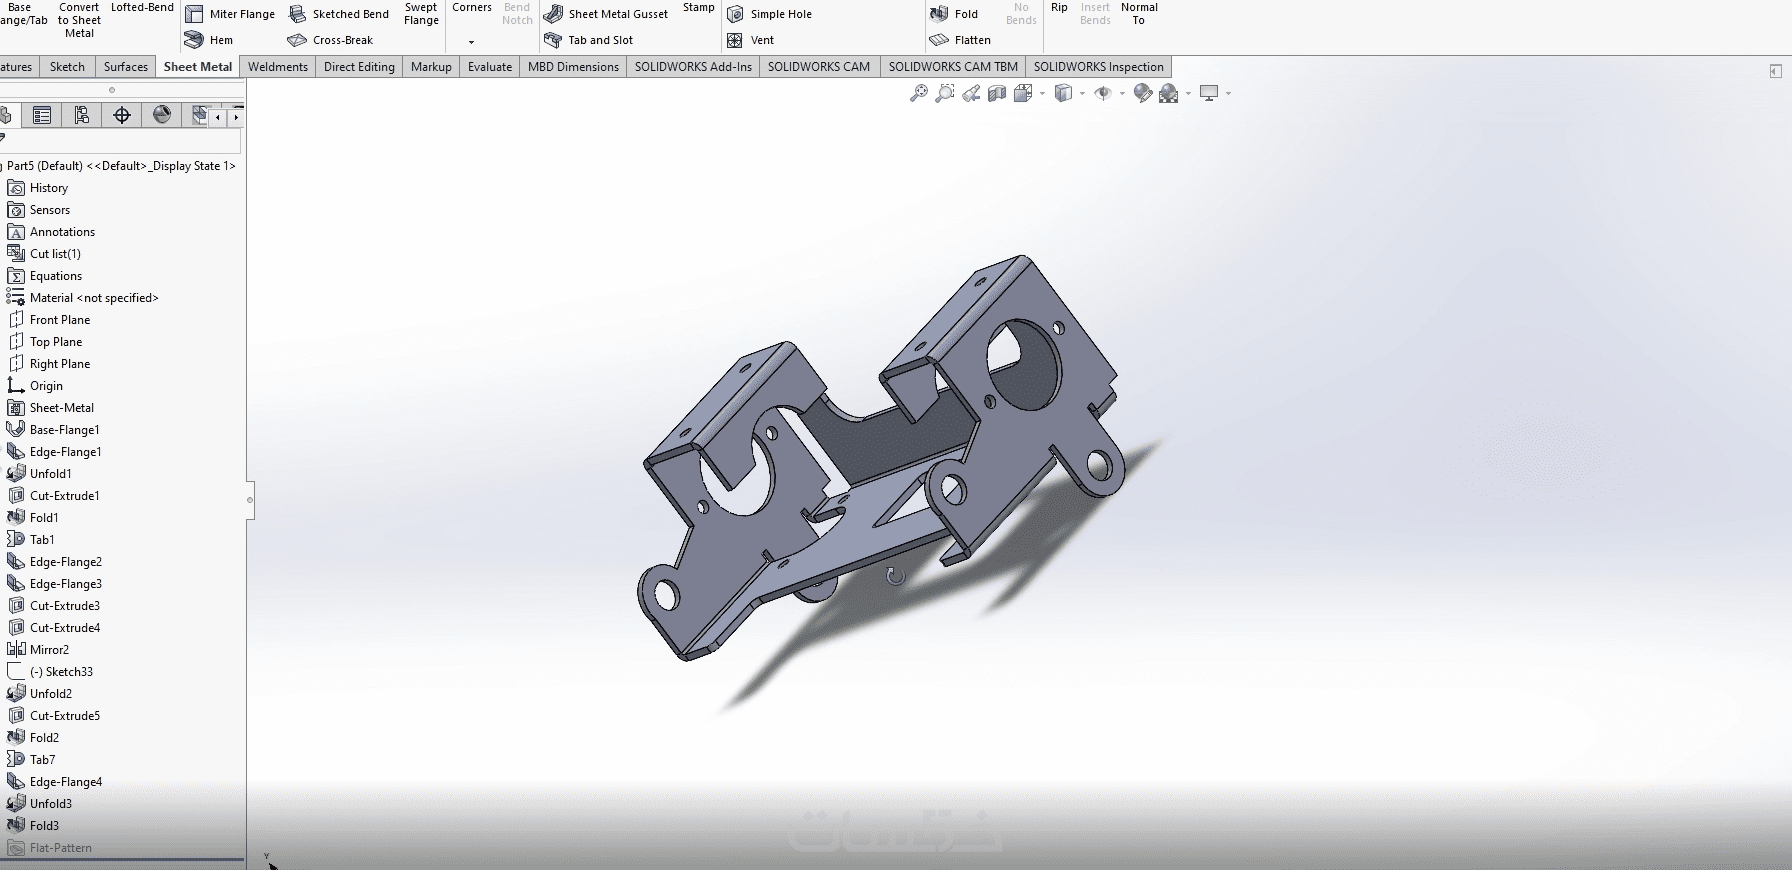Image resolution: width=1792 pixels, height=870 pixels.
Task: Click the Edit Appearance icon
Action: (1143, 93)
